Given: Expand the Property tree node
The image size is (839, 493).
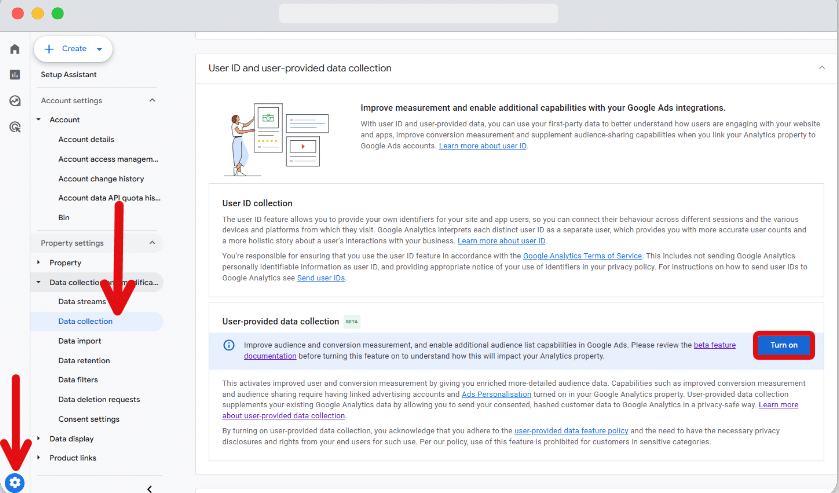Looking at the screenshot, I should click(x=39, y=262).
